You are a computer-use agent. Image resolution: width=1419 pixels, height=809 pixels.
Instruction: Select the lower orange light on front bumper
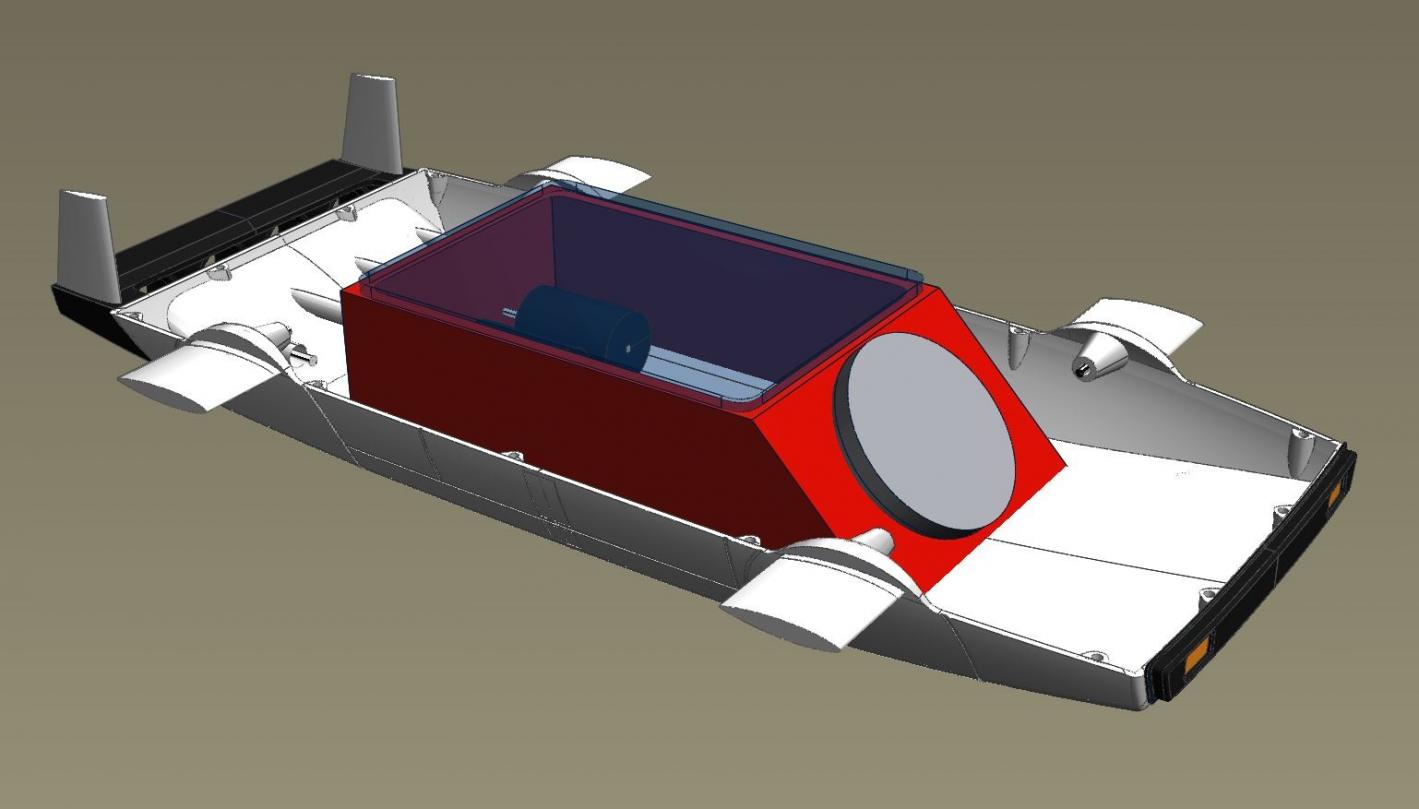tap(1194, 659)
